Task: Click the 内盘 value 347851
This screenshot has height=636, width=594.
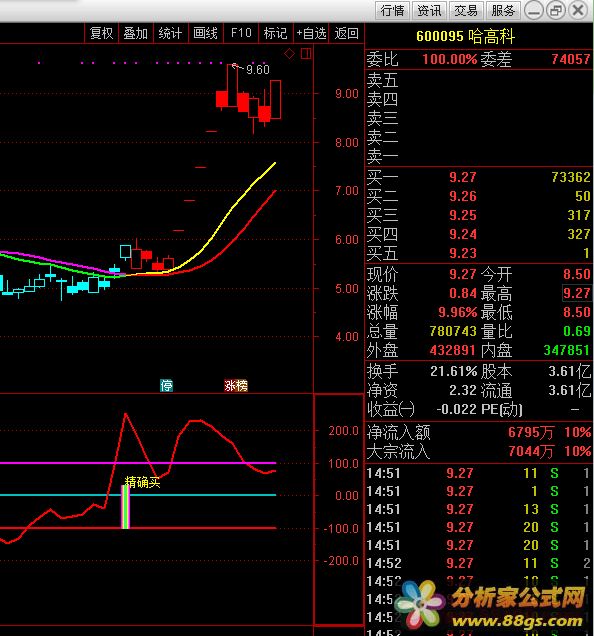Action: tap(566, 350)
